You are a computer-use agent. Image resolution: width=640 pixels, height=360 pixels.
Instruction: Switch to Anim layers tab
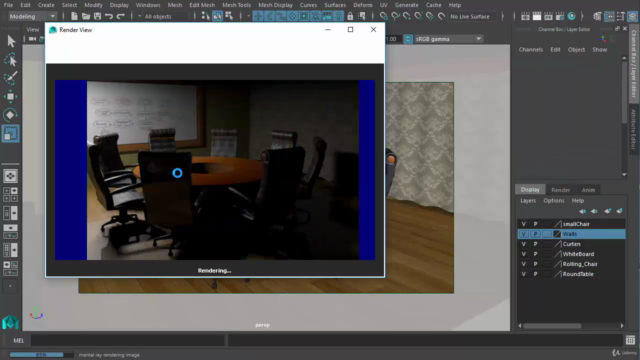click(588, 190)
